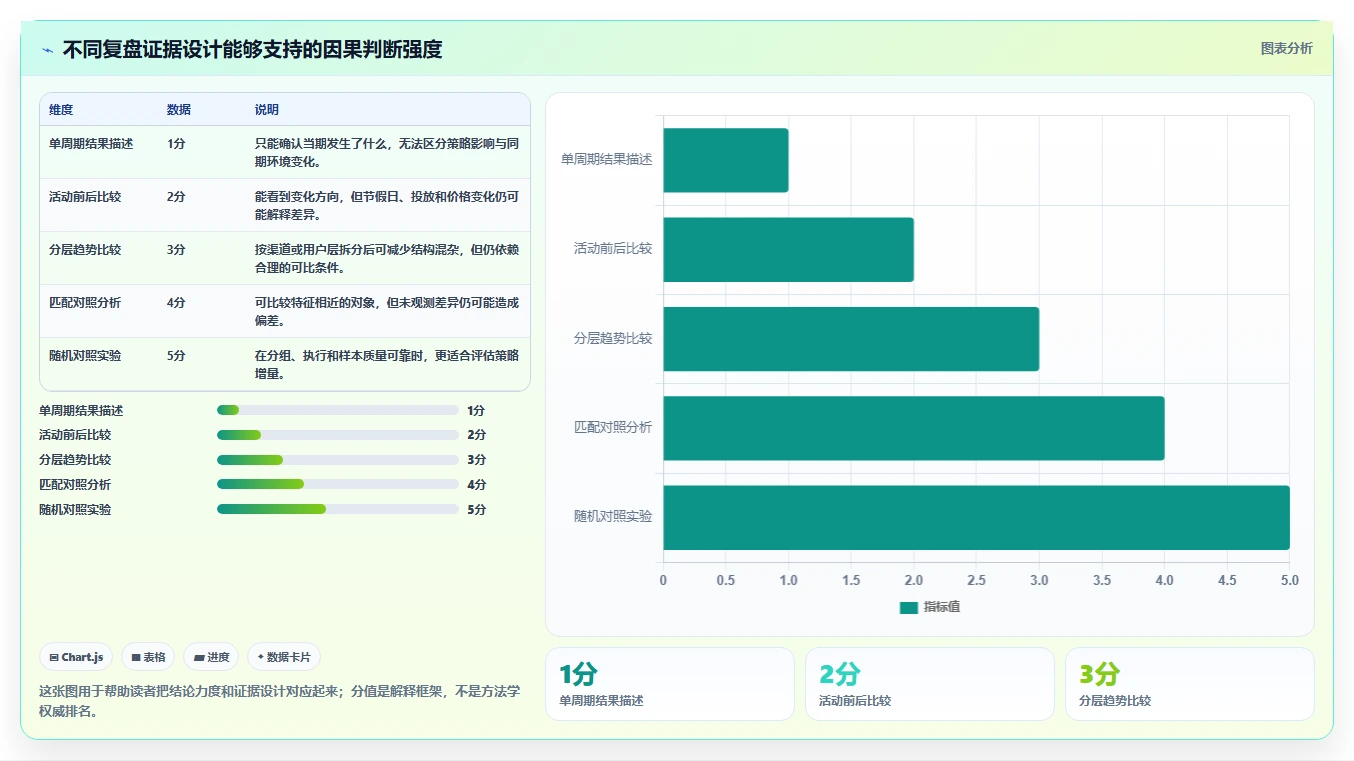This screenshot has width=1354, height=761.
Task: Click the 4分 cell in the table
Action: 176,302
